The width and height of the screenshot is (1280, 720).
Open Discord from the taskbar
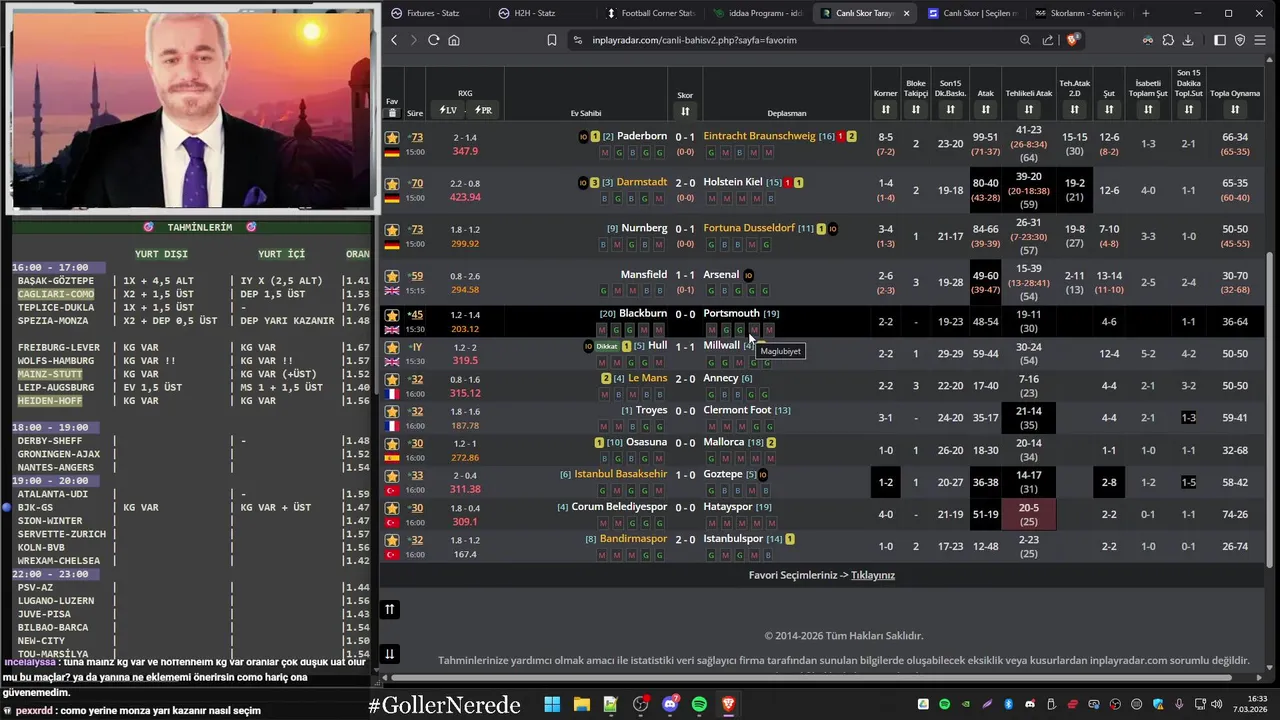(x=670, y=704)
